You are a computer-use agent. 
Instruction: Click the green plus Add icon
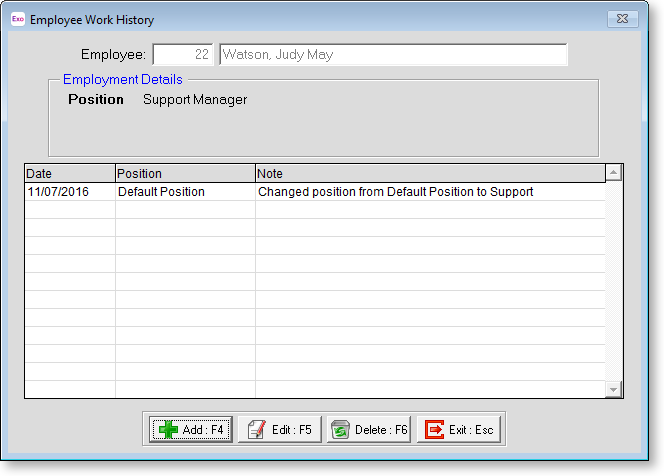[x=167, y=430]
